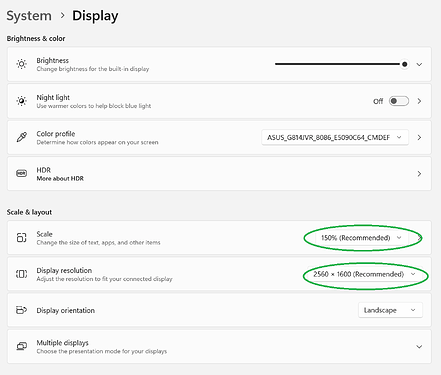Click the Night light row title

pos(53,97)
